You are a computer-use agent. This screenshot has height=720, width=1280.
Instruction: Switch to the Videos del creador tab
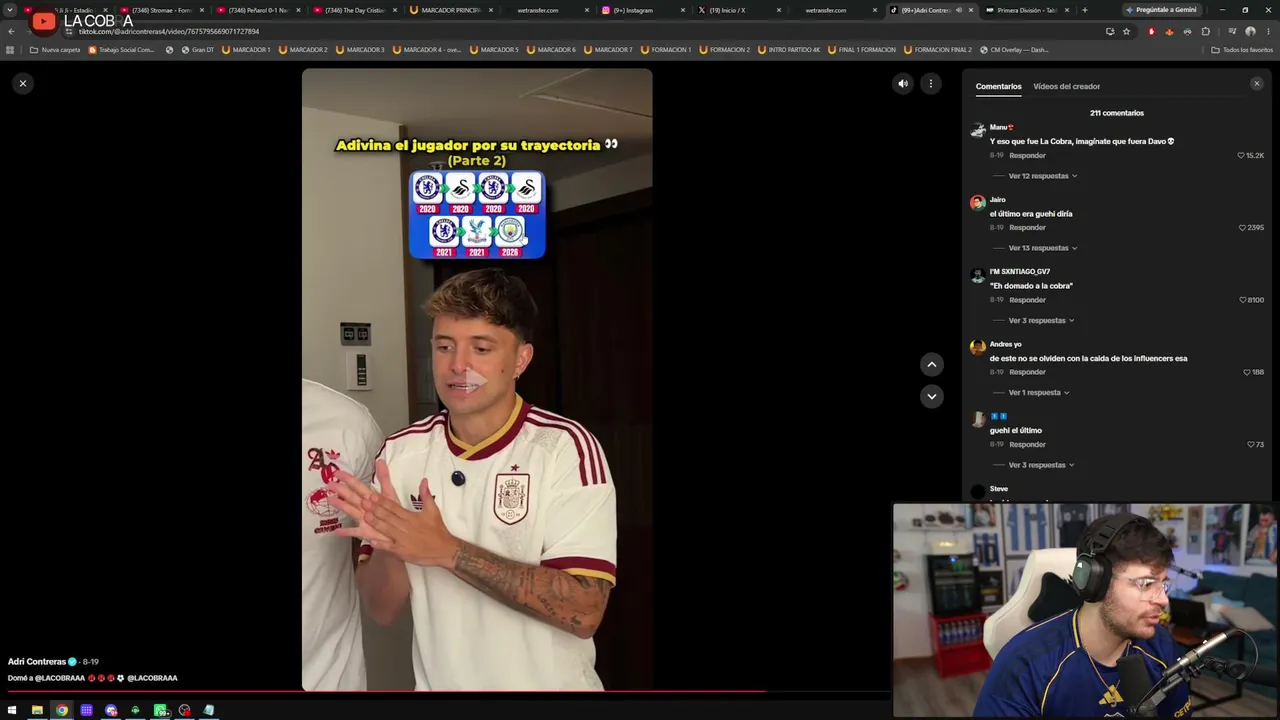[1066, 87]
